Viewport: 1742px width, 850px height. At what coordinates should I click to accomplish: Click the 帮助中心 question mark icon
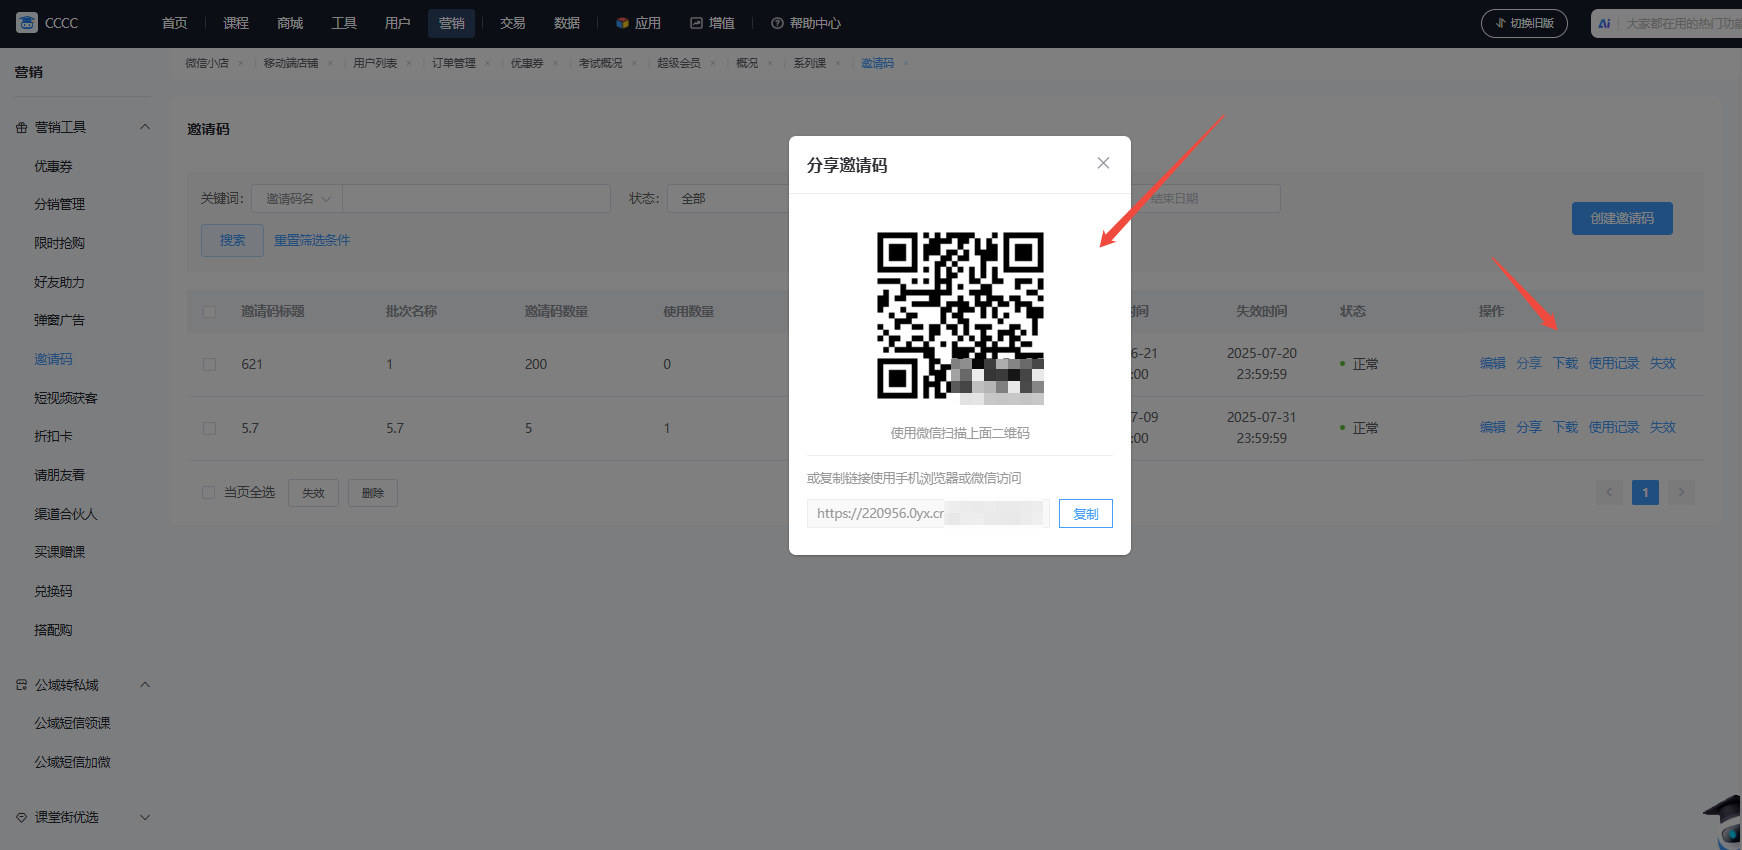tap(777, 23)
